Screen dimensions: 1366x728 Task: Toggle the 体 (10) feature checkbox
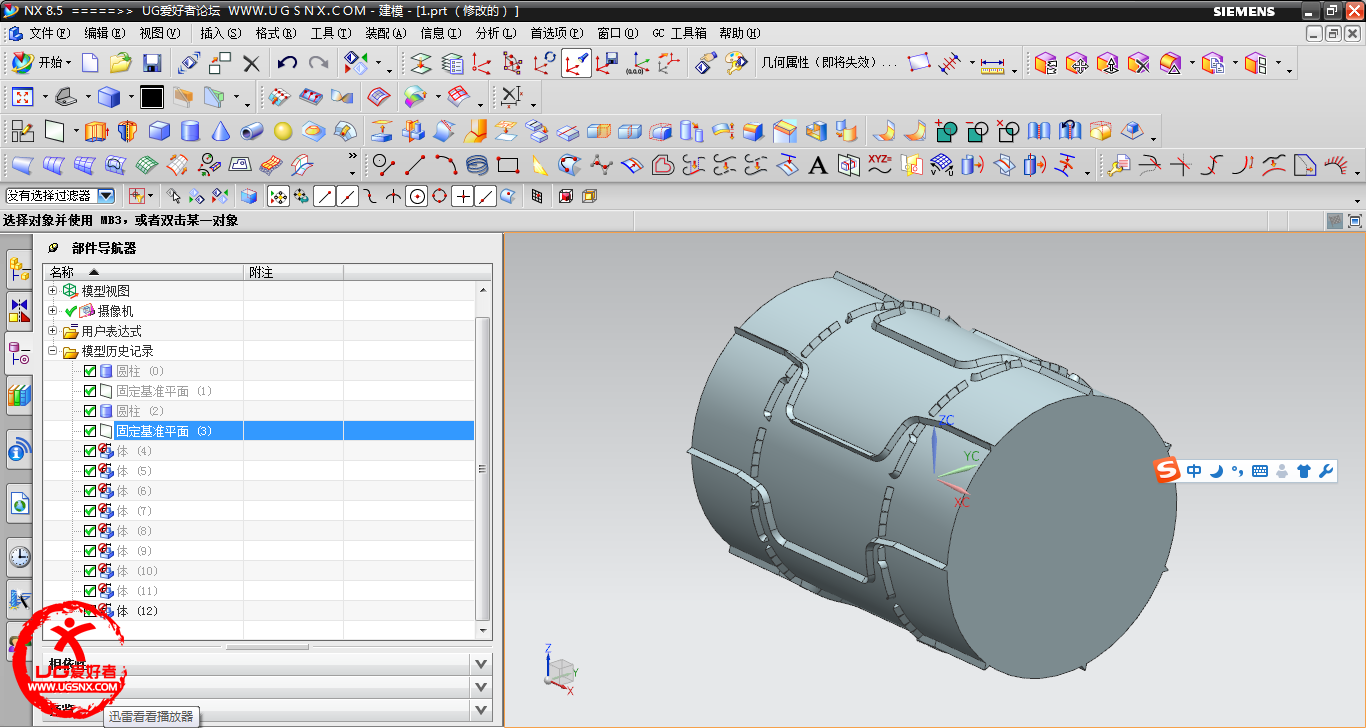point(90,571)
